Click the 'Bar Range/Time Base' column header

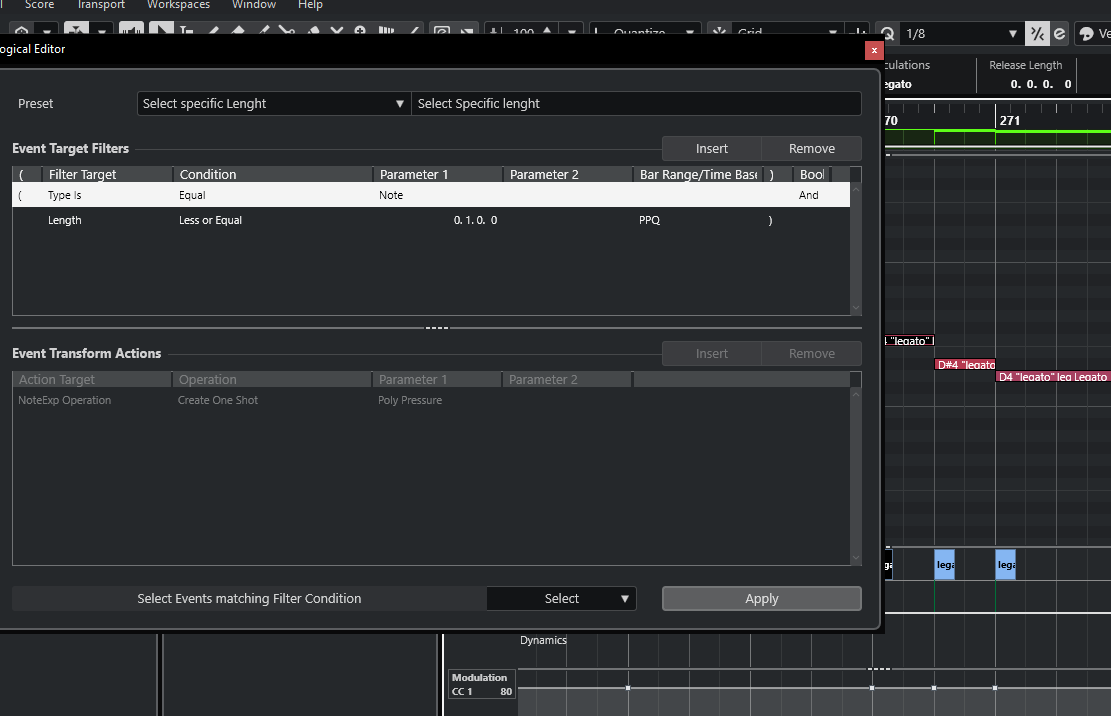(x=698, y=174)
